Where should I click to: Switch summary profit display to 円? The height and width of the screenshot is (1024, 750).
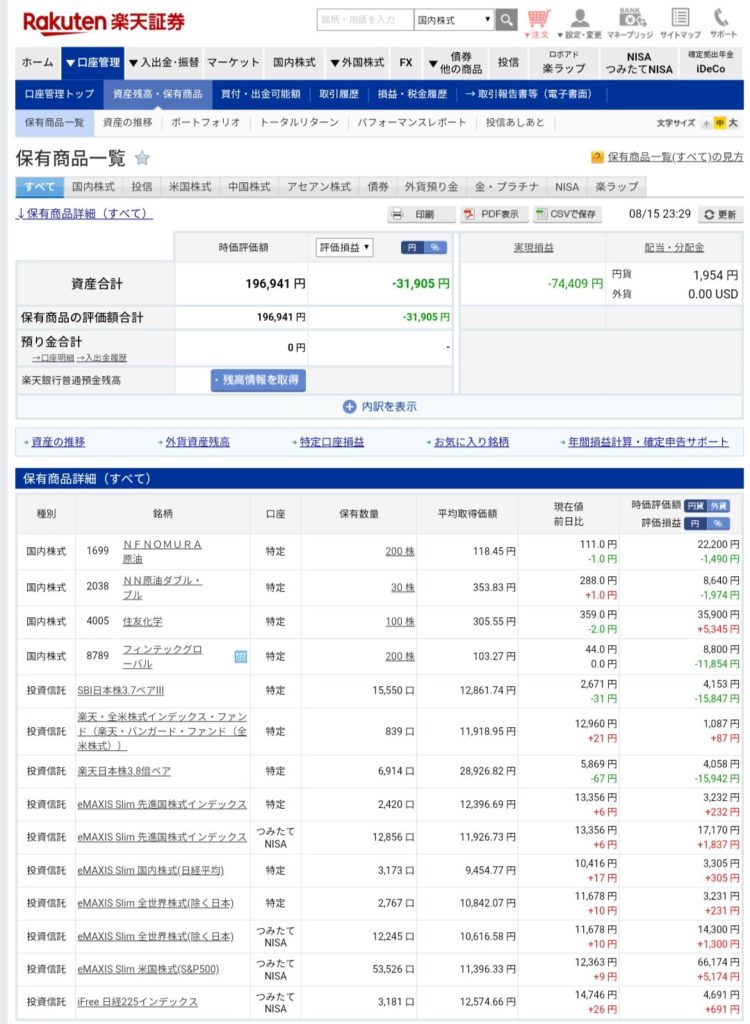tap(412, 248)
